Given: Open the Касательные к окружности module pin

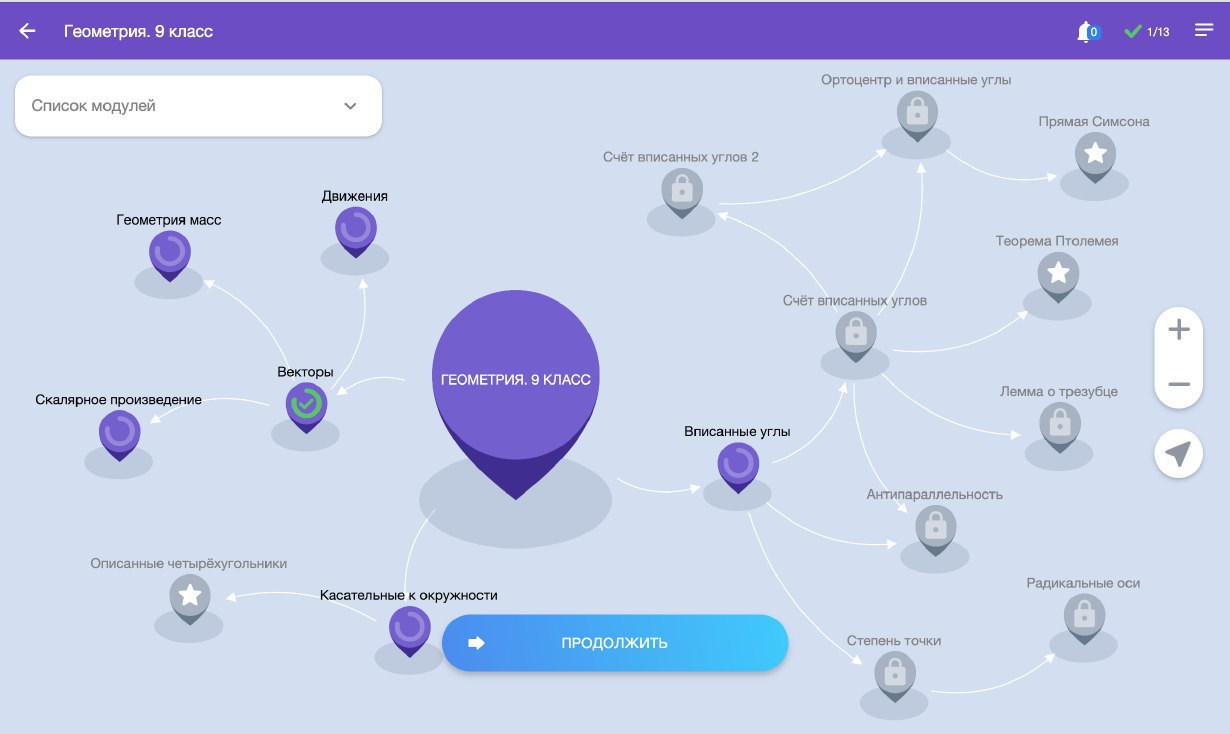Looking at the screenshot, I should pyautogui.click(x=409, y=631).
